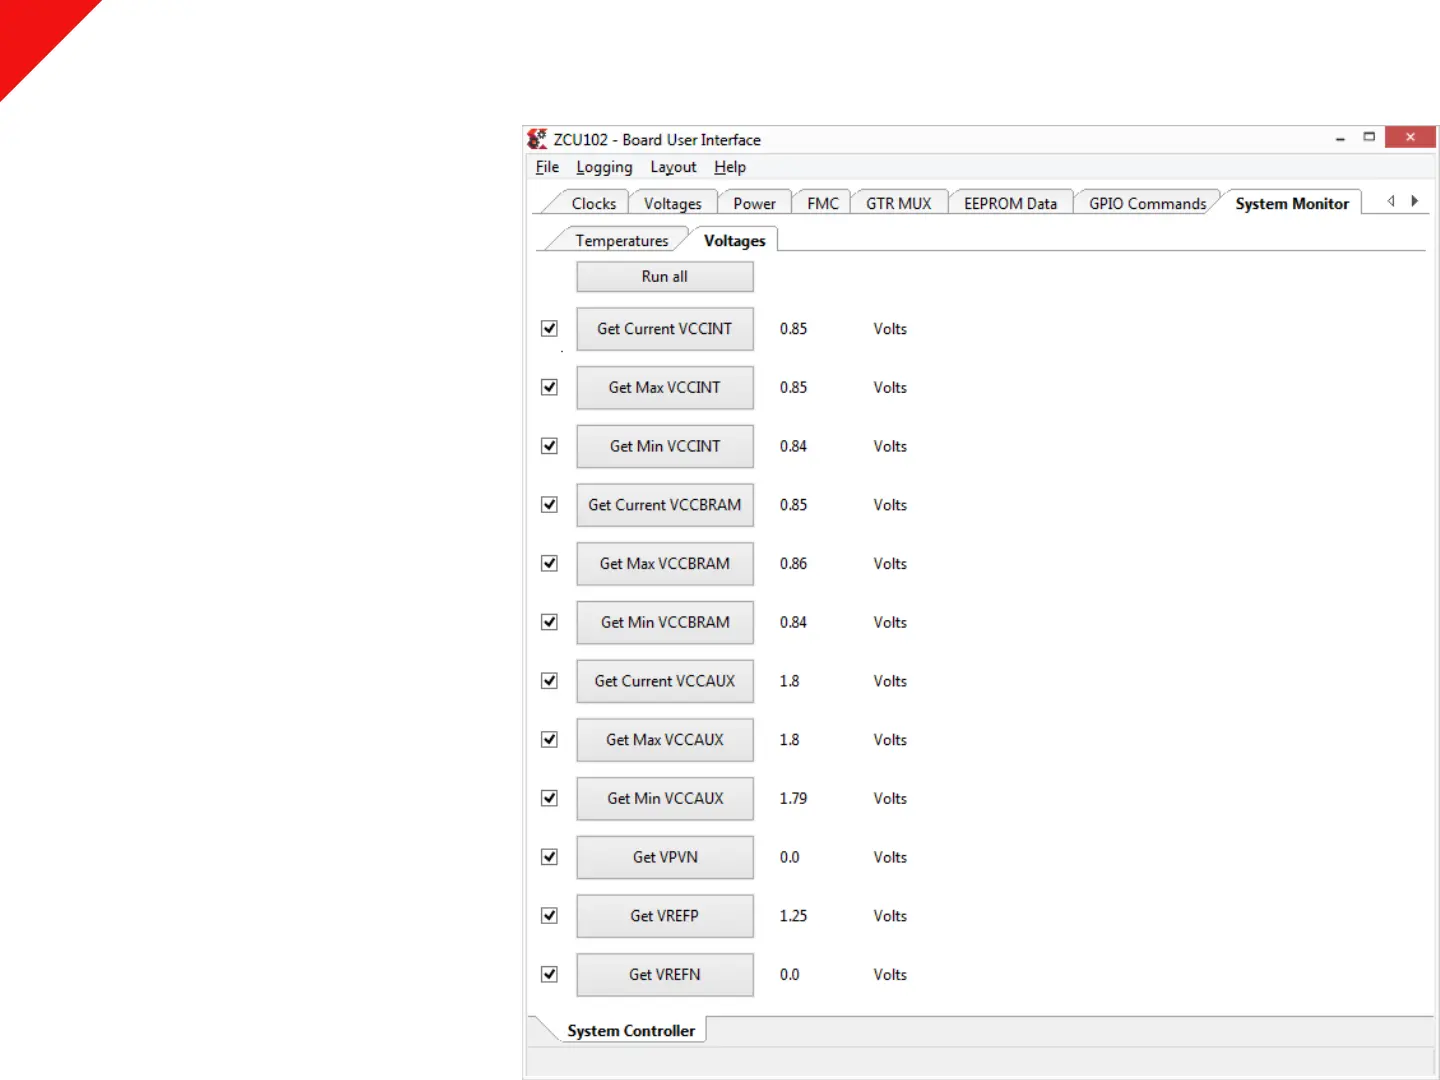This screenshot has width=1440, height=1080.
Task: Select the GTR MUX tab
Action: click(x=898, y=203)
